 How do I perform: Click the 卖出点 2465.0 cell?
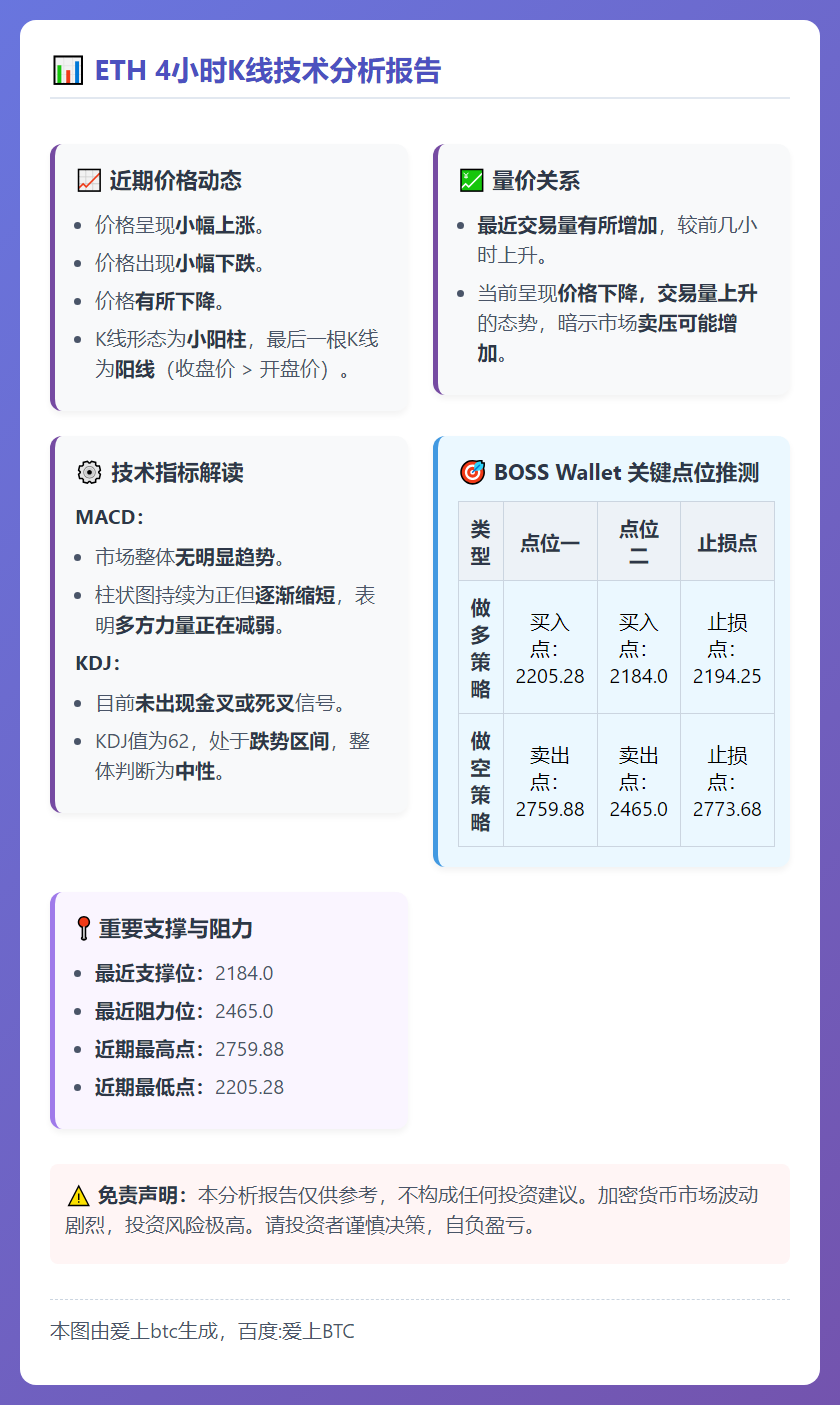point(639,780)
